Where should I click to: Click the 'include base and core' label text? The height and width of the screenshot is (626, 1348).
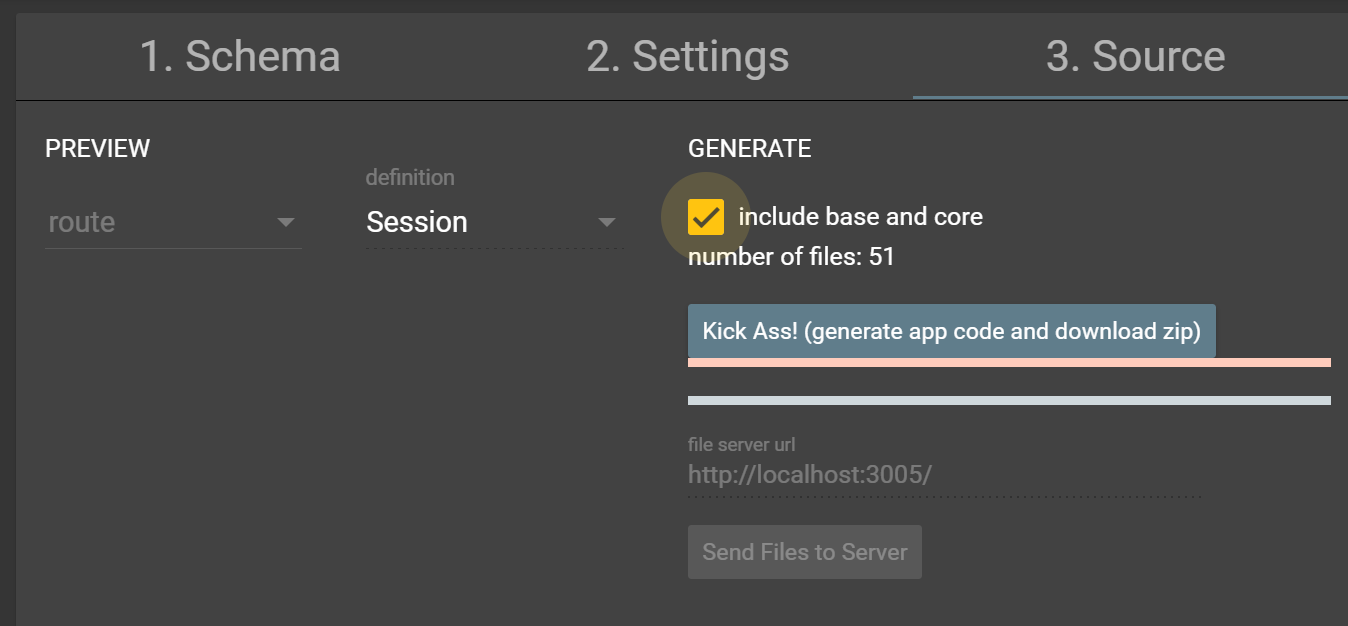[860, 217]
